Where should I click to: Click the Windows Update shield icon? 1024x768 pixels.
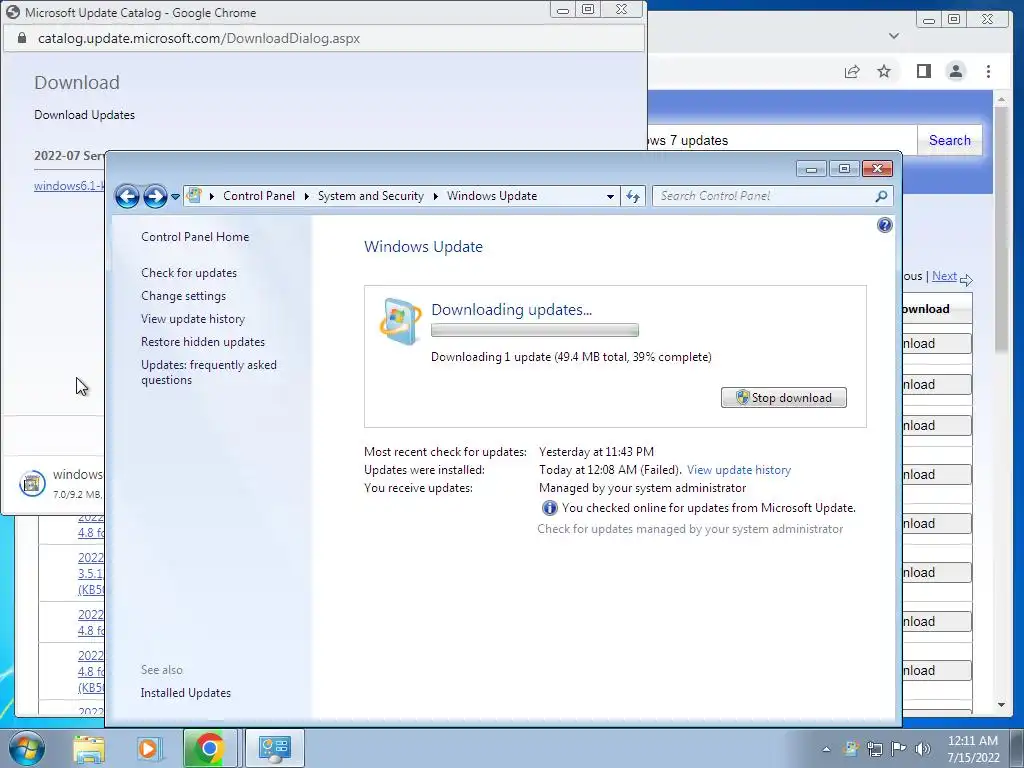[400, 321]
